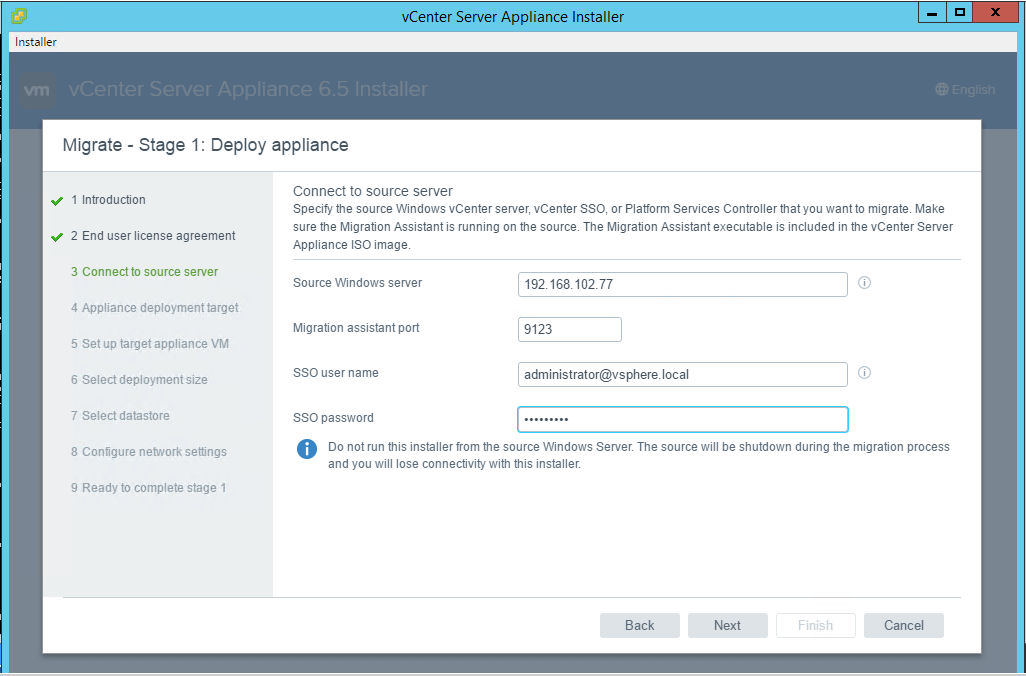Click the 'SSO password' label

click(333, 418)
